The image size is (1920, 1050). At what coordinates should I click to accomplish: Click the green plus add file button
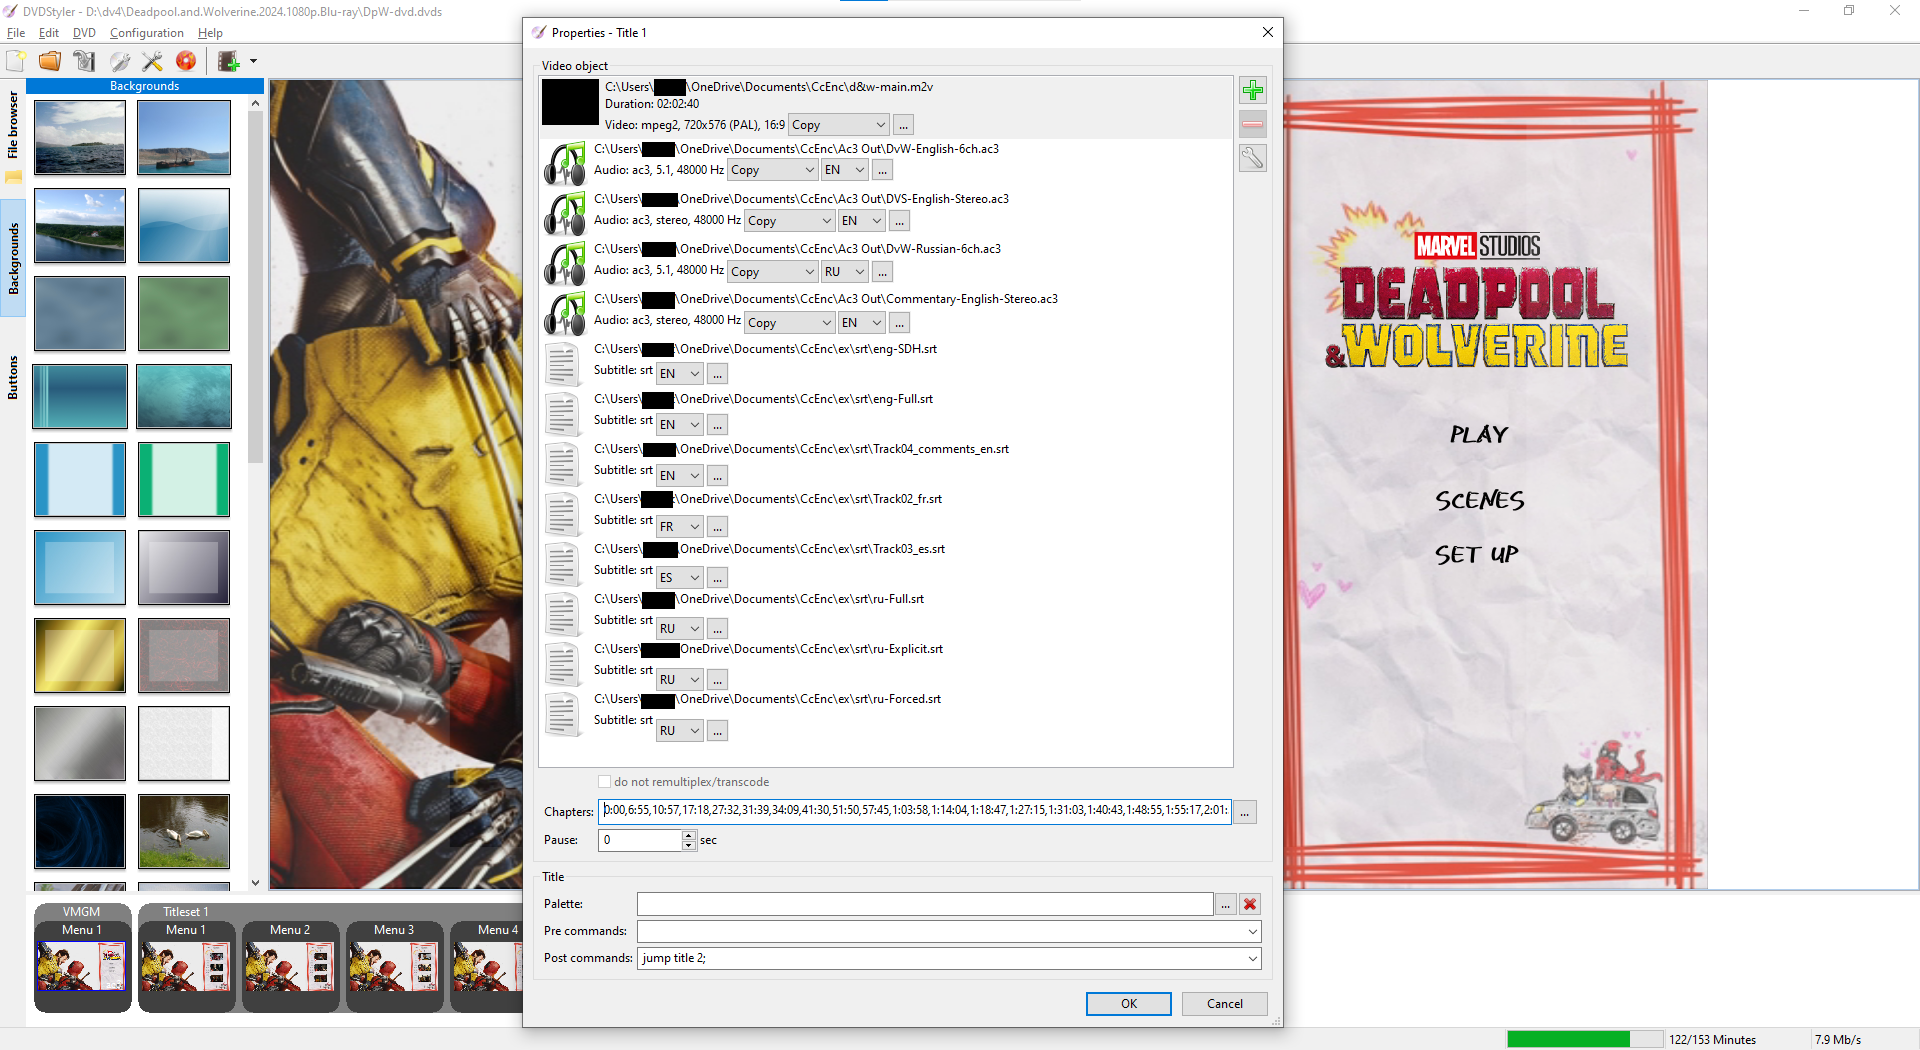click(1252, 90)
